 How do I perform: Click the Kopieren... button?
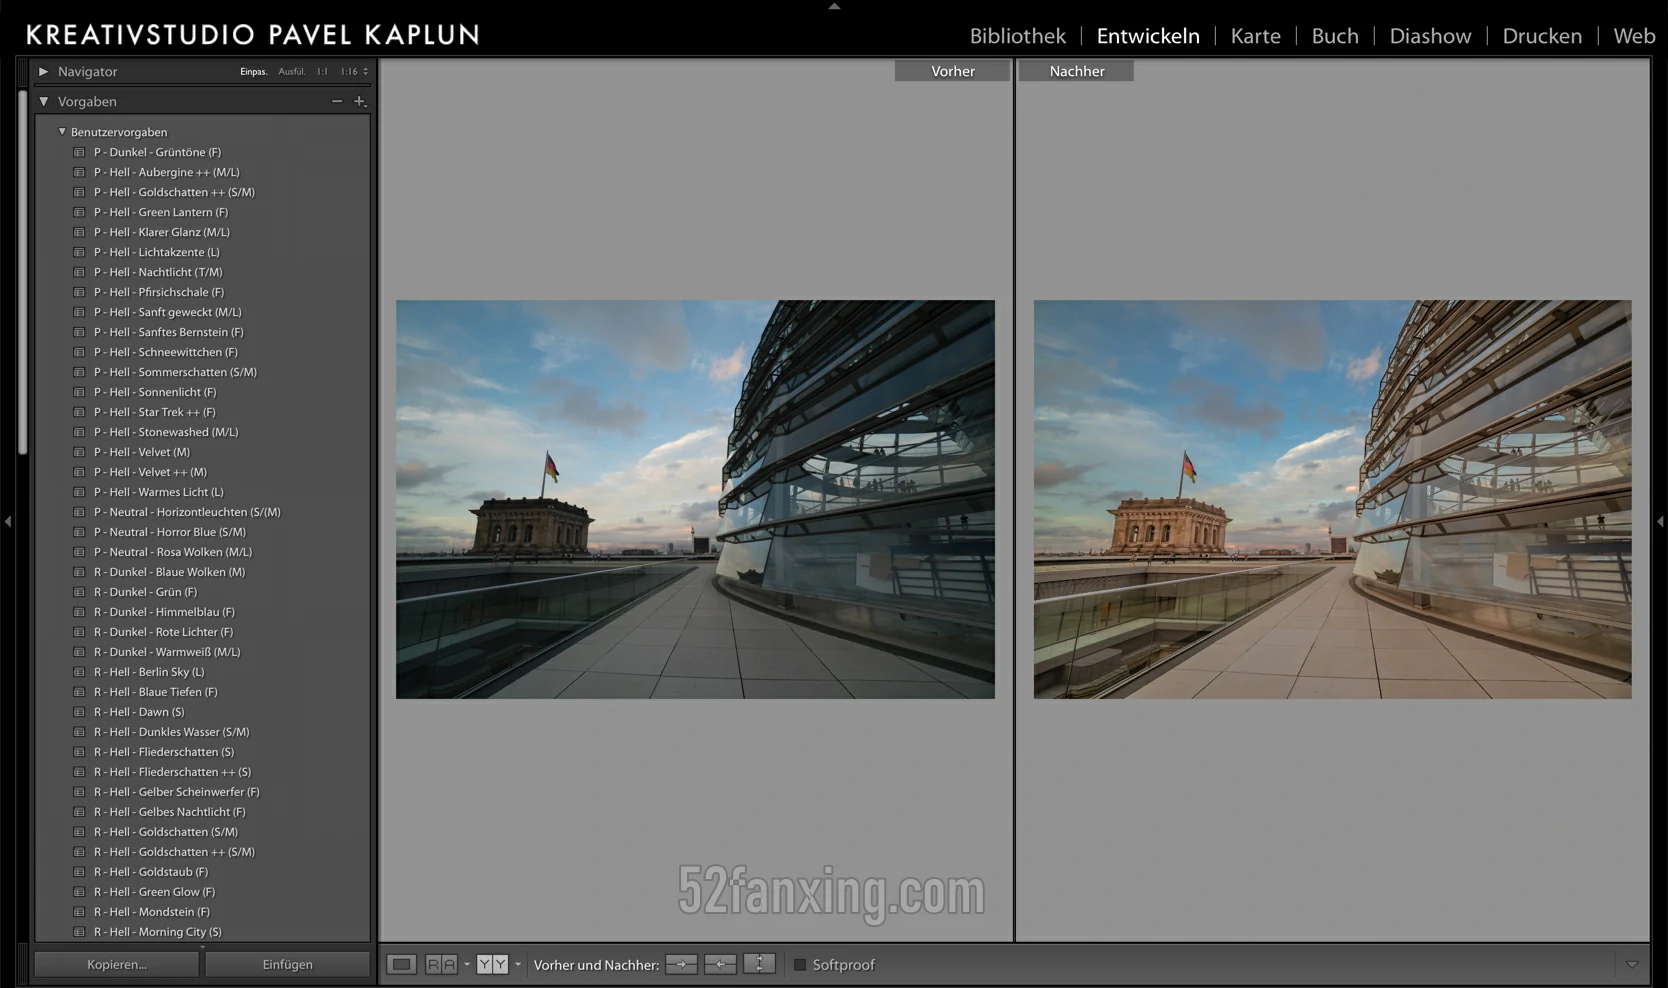(x=117, y=964)
